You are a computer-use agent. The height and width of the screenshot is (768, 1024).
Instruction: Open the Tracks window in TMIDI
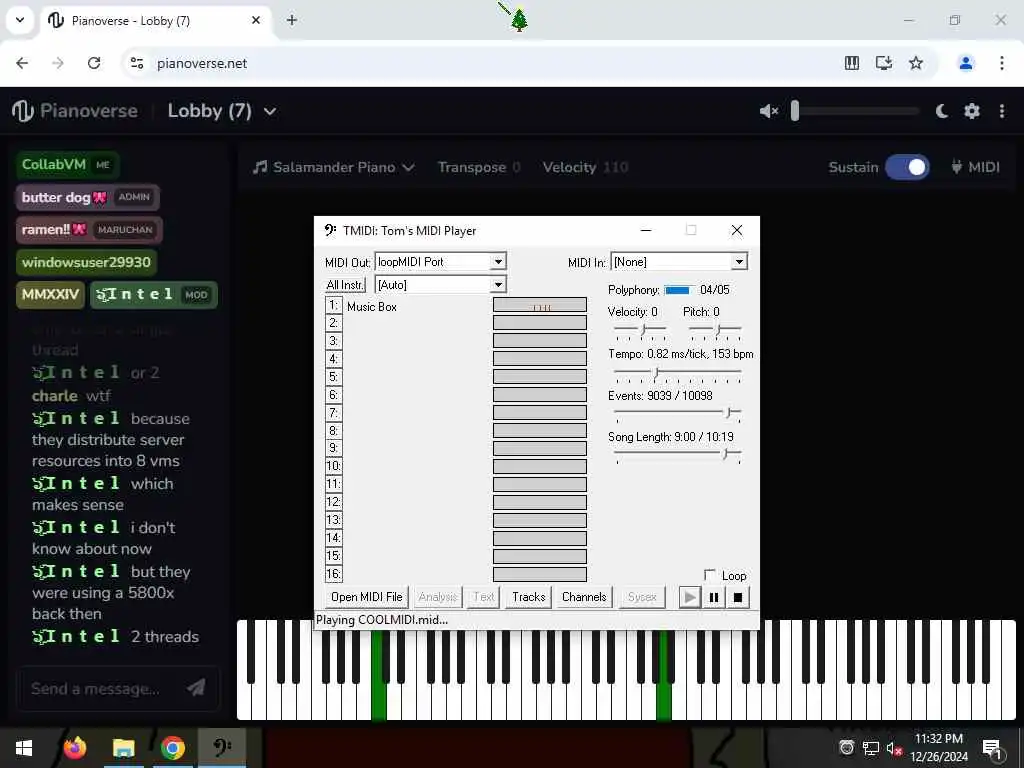tap(528, 597)
